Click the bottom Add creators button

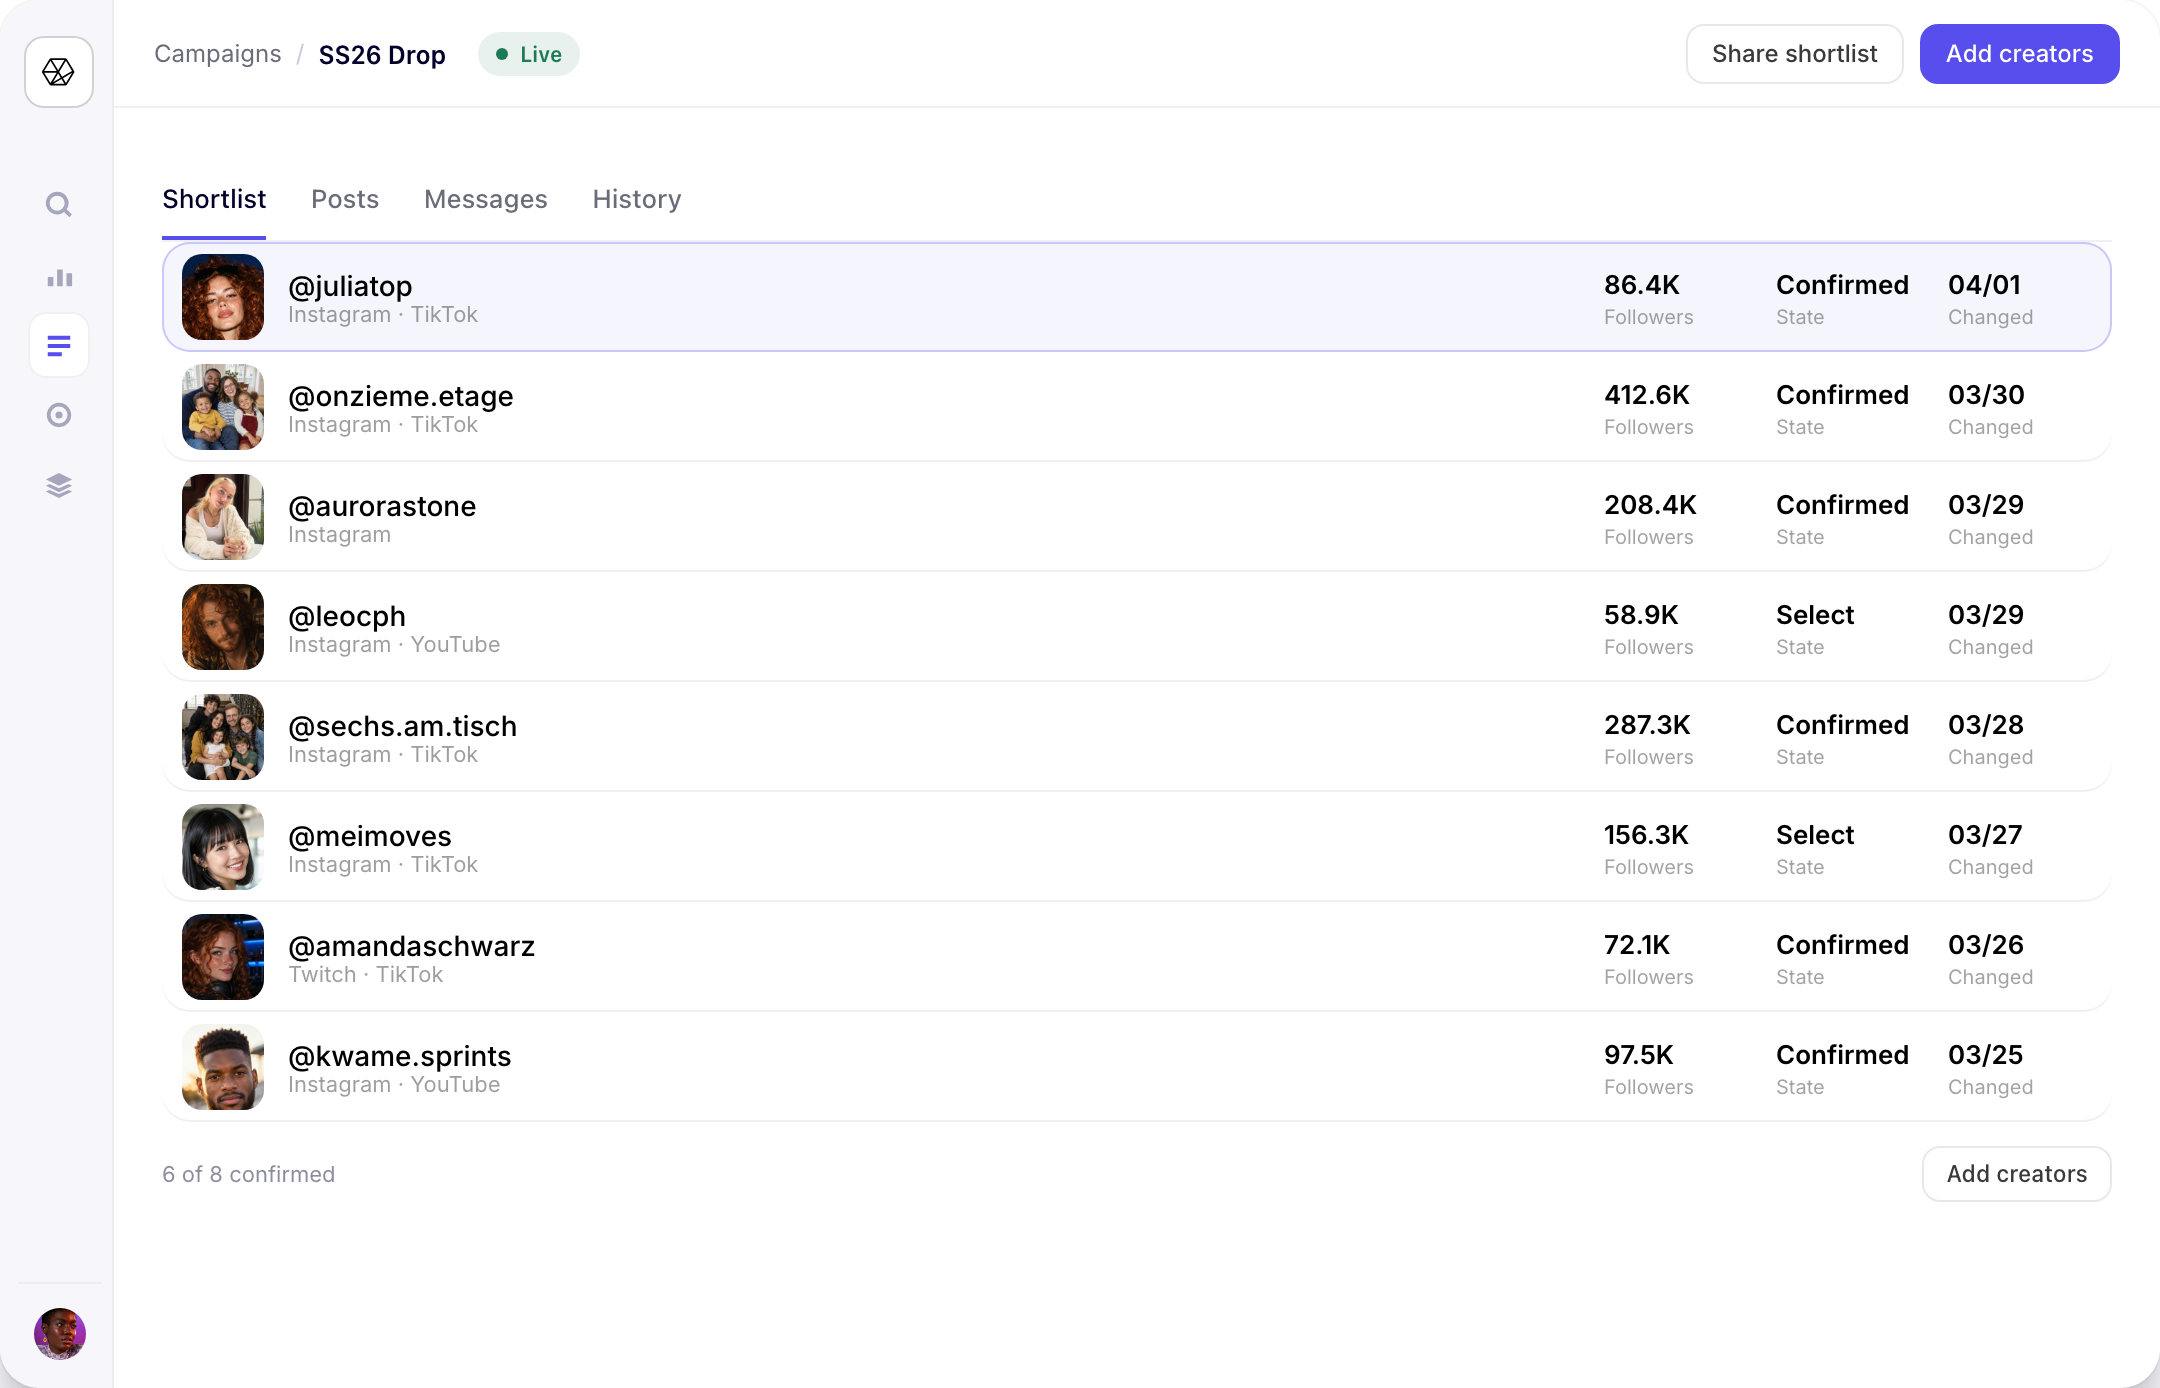coord(2016,1174)
